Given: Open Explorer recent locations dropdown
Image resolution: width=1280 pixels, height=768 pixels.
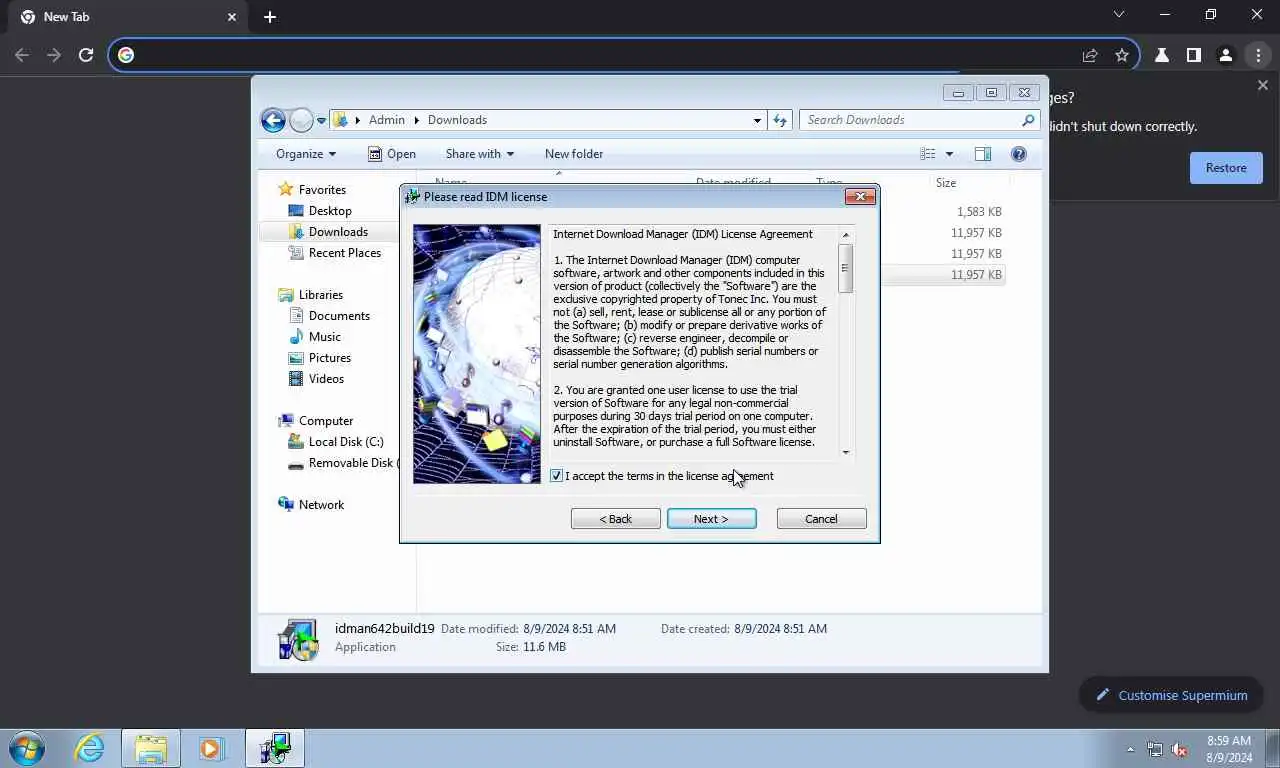Looking at the screenshot, I should pyautogui.click(x=321, y=121).
